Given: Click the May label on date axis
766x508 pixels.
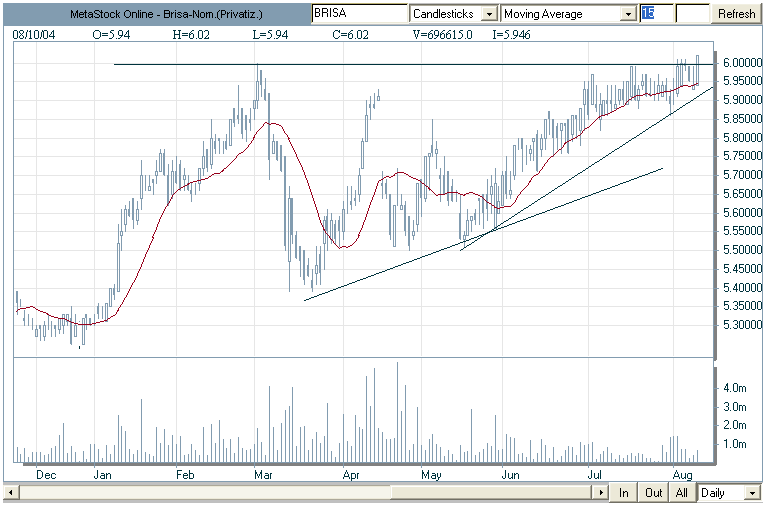Looking at the screenshot, I should [x=431, y=474].
